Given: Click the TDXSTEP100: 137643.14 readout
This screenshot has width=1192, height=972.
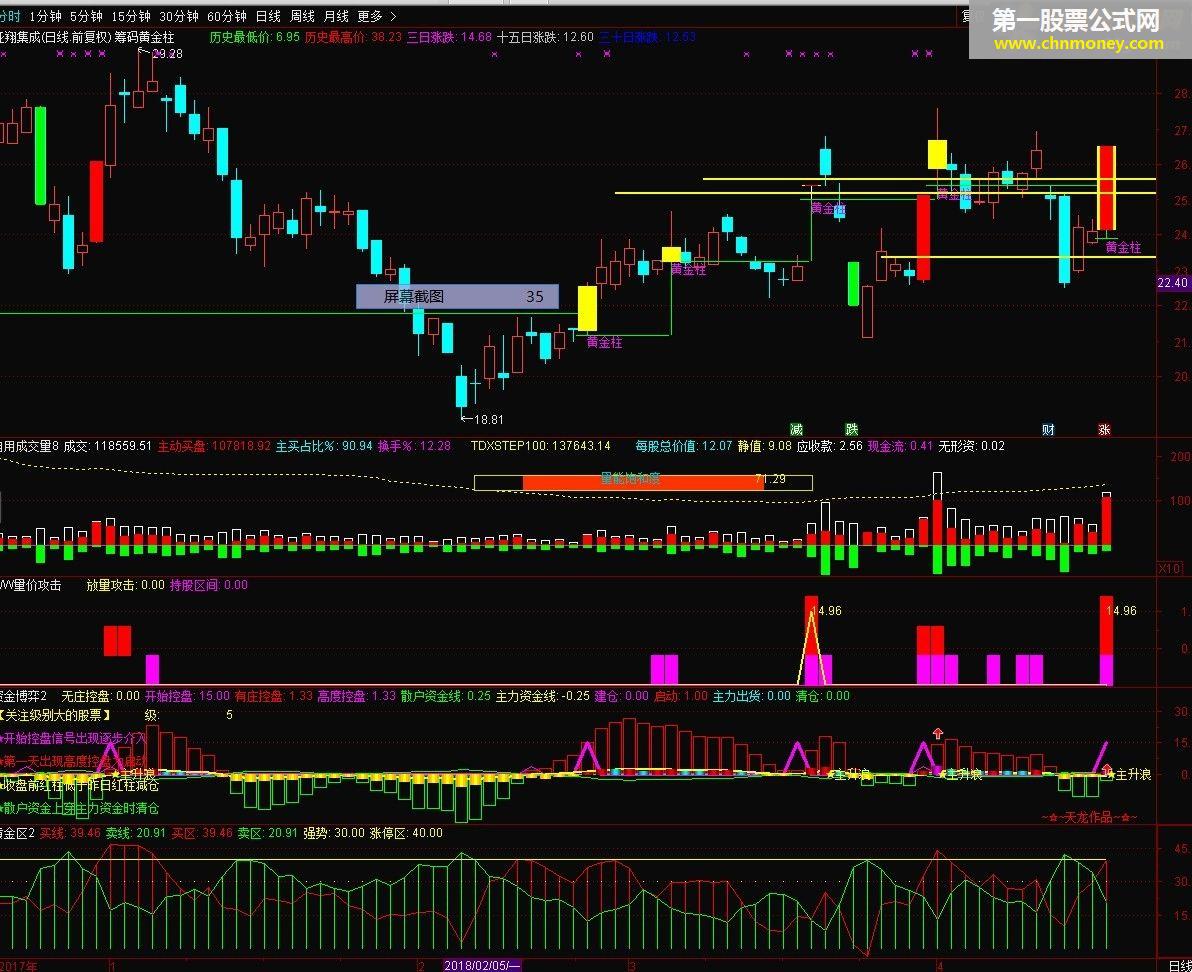Looking at the screenshot, I should tap(541, 446).
